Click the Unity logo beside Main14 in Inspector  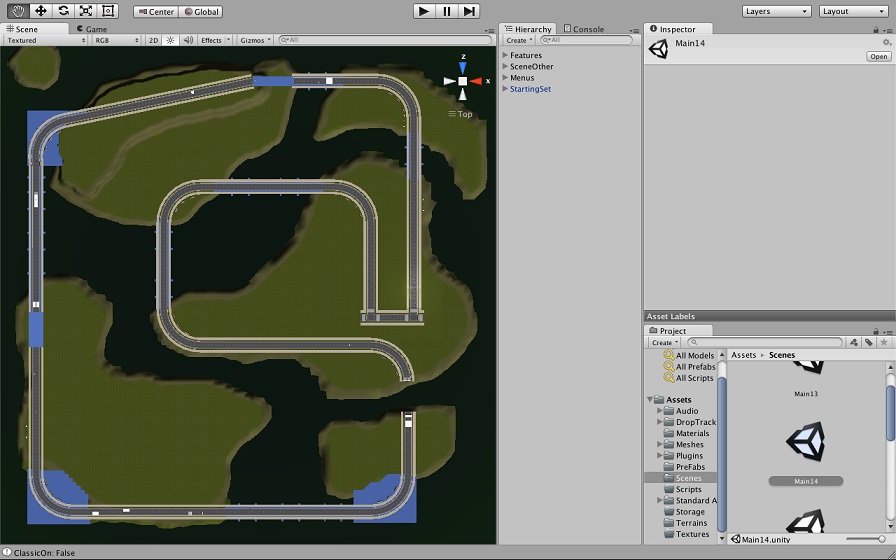658,49
